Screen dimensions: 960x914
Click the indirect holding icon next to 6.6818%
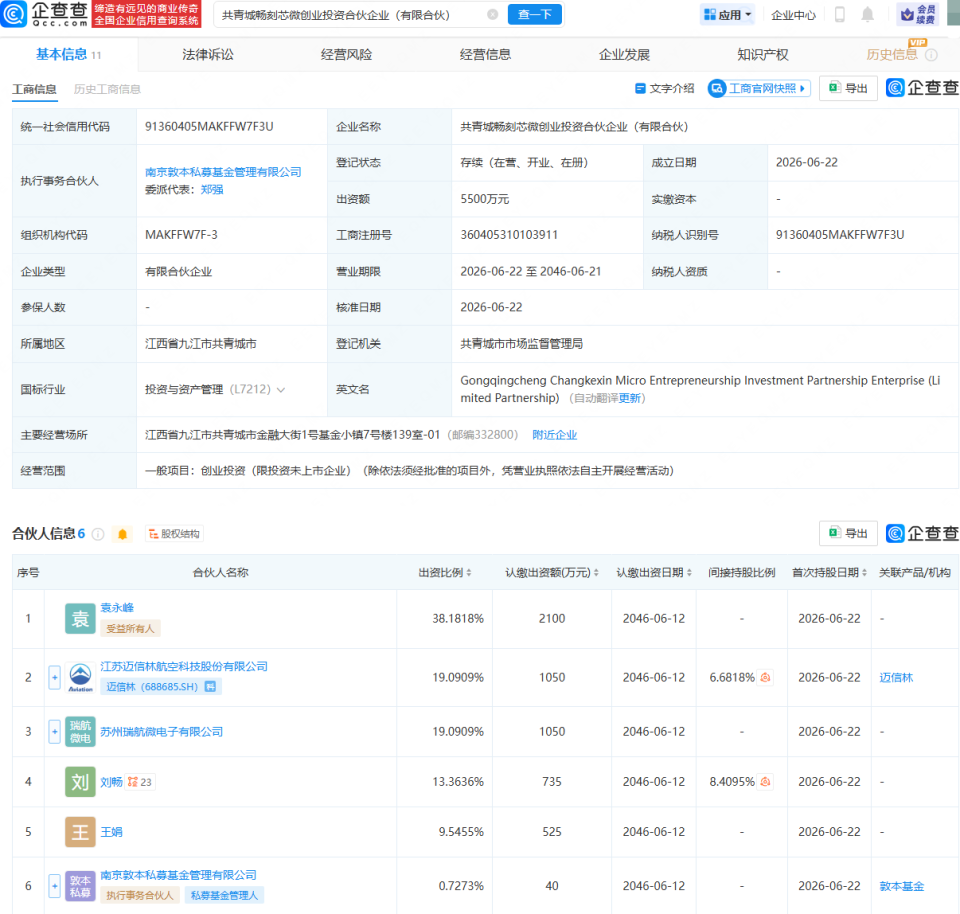tap(765, 678)
